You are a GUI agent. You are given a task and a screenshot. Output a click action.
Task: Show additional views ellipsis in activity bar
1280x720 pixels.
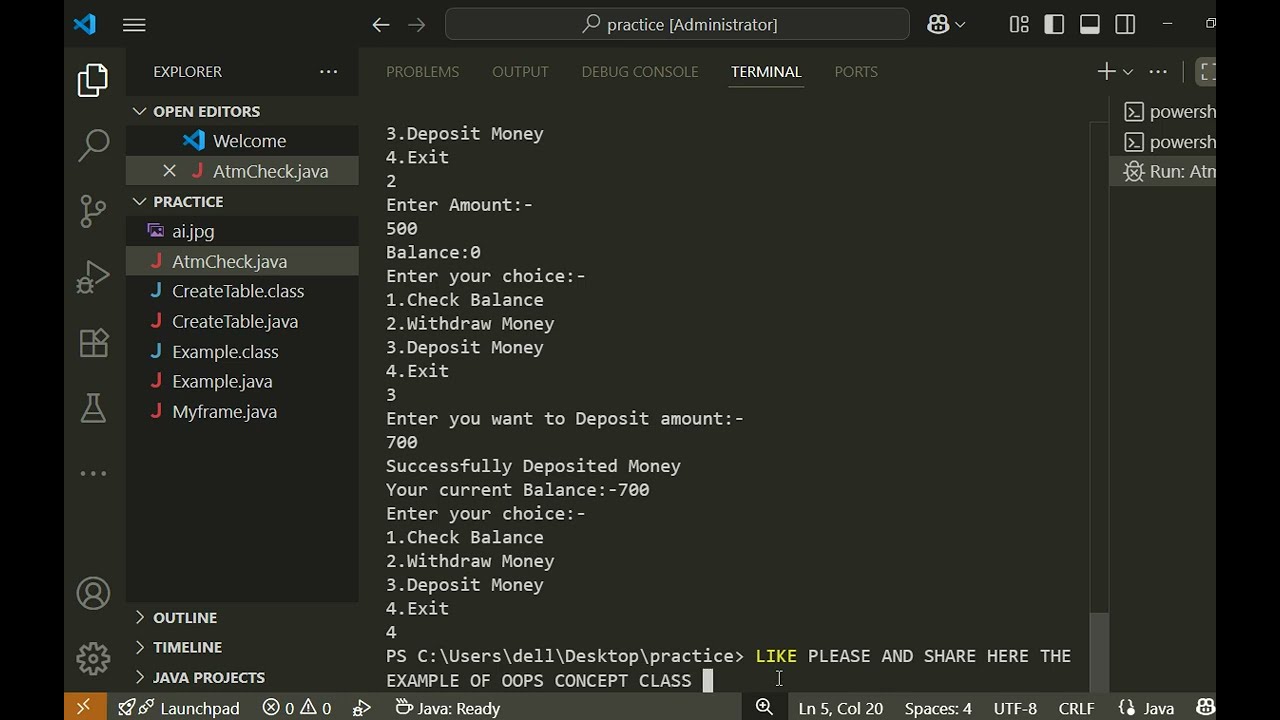93,474
